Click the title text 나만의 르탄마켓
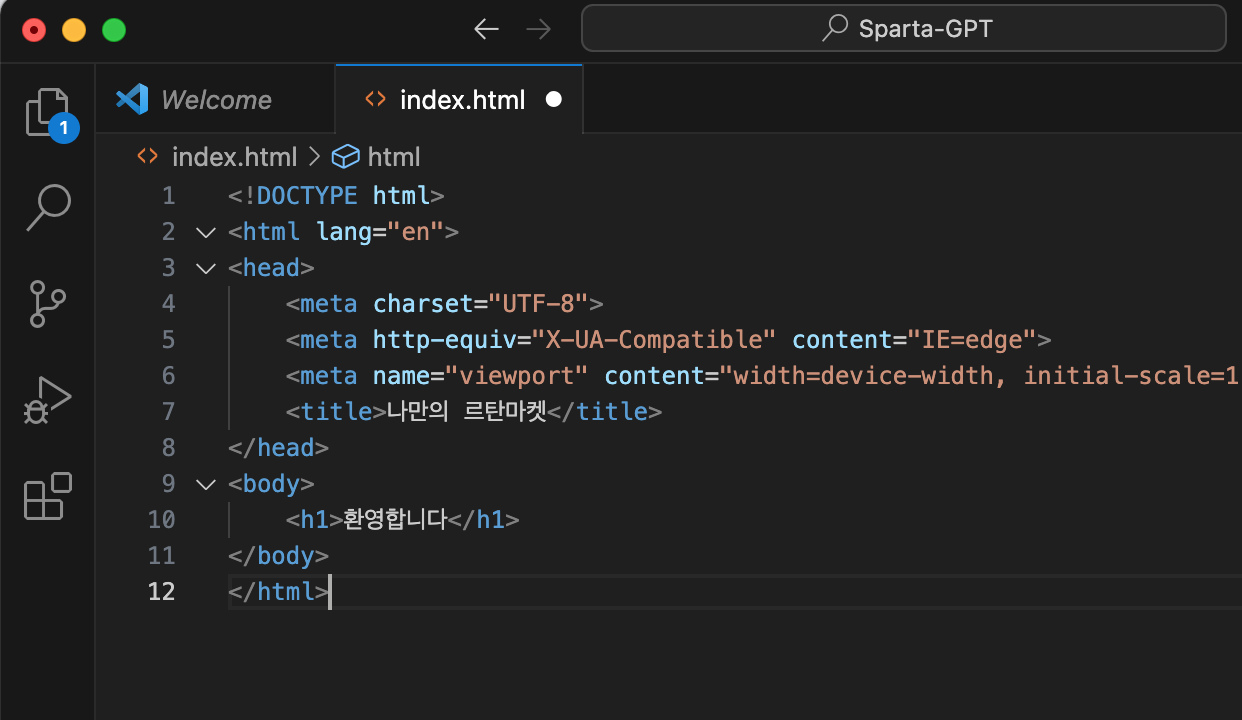The image size is (1242, 720). pos(467,411)
